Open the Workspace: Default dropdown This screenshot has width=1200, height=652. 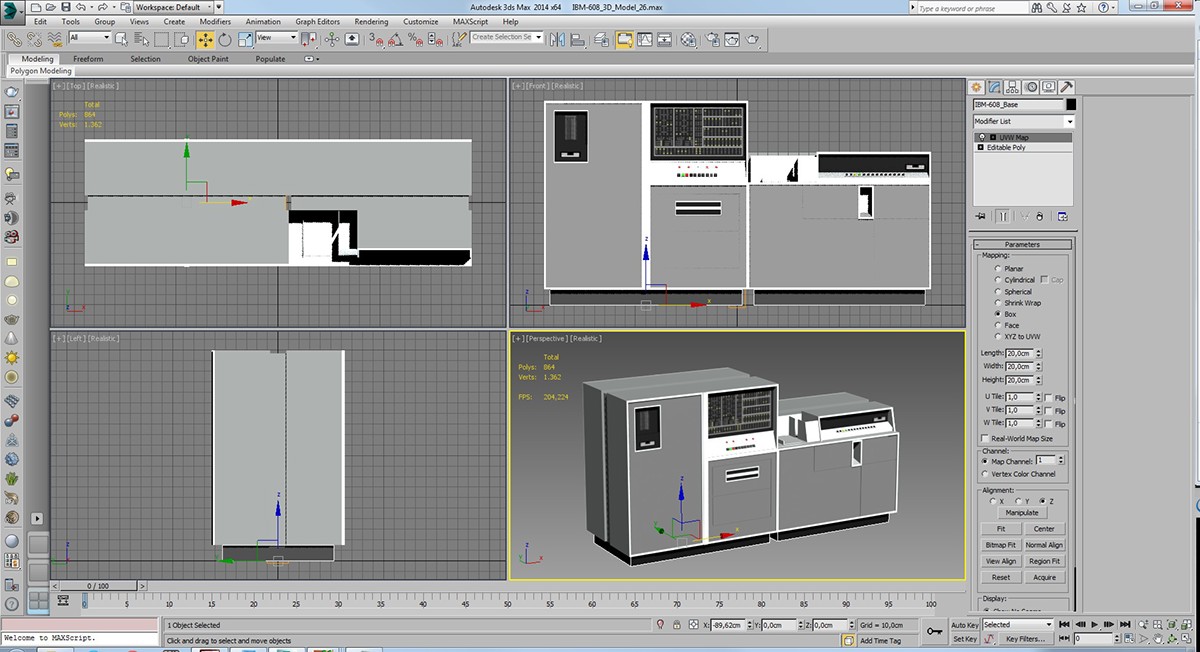click(x=172, y=7)
